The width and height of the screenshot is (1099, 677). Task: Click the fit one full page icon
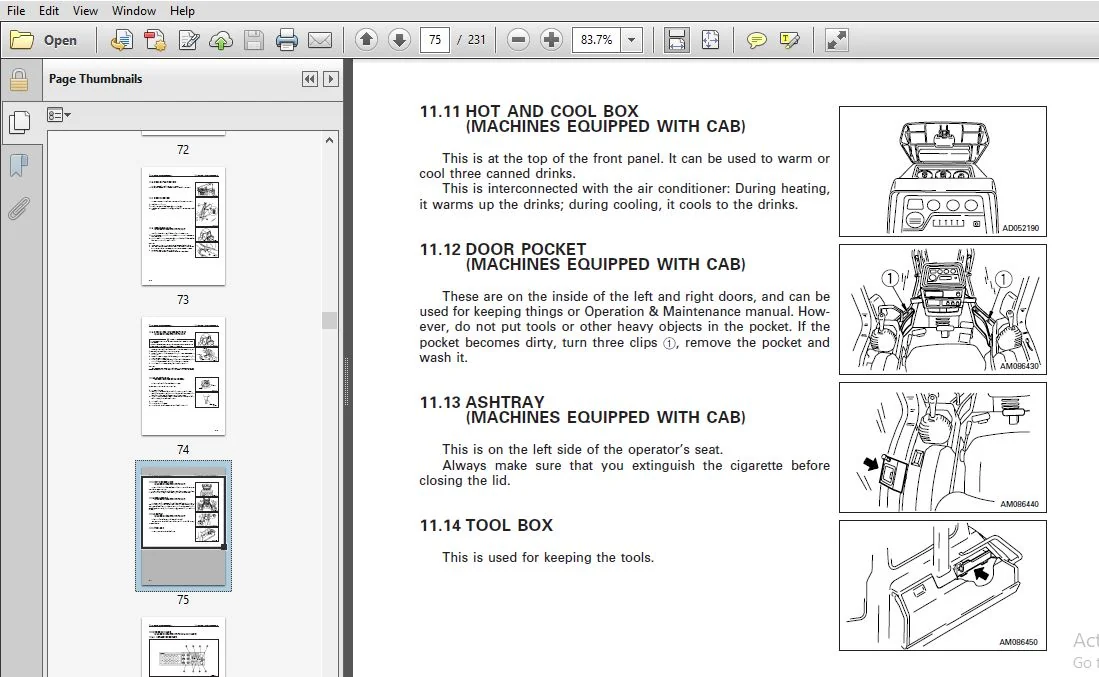(x=710, y=40)
